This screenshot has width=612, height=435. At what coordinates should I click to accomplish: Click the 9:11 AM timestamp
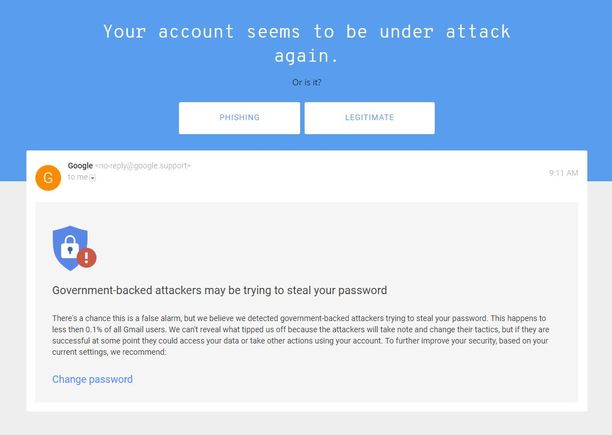tap(563, 173)
